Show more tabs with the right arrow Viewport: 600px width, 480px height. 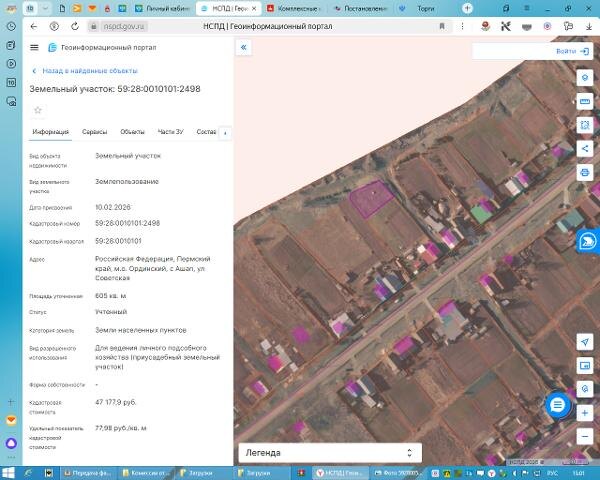coord(225,133)
